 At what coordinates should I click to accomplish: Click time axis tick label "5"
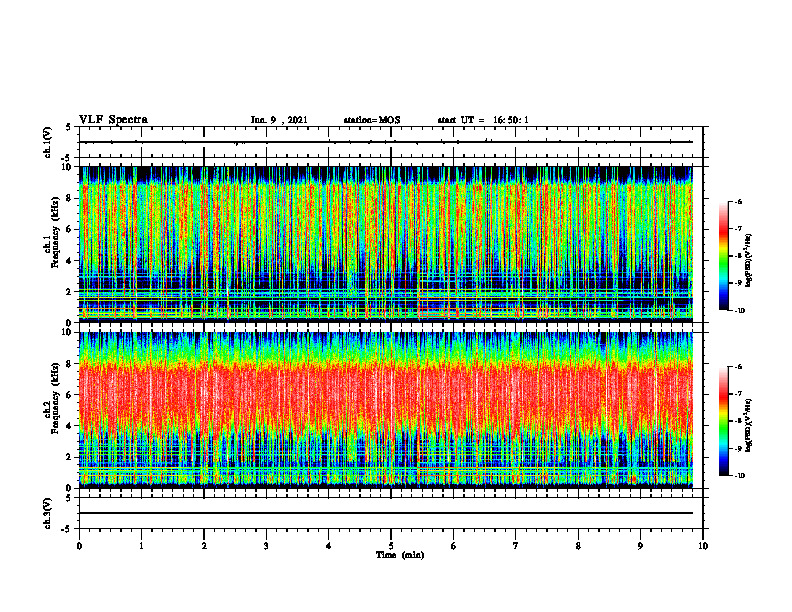coord(391,546)
